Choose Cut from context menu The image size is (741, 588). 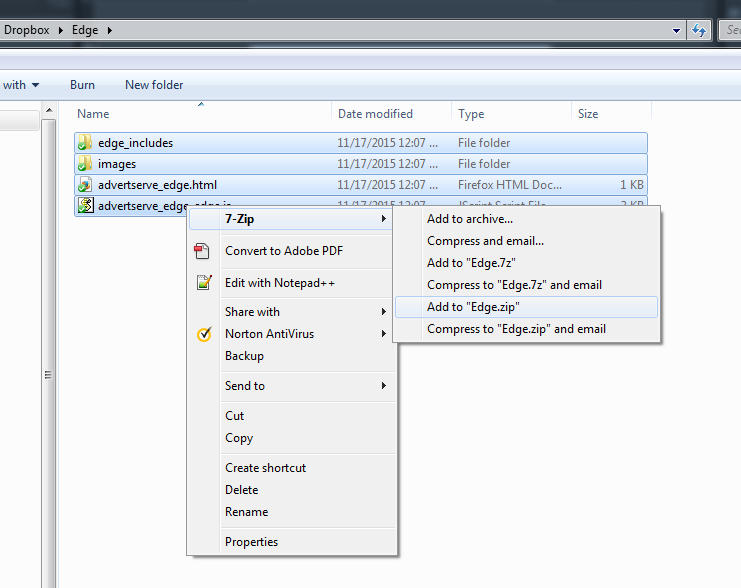pos(292,416)
